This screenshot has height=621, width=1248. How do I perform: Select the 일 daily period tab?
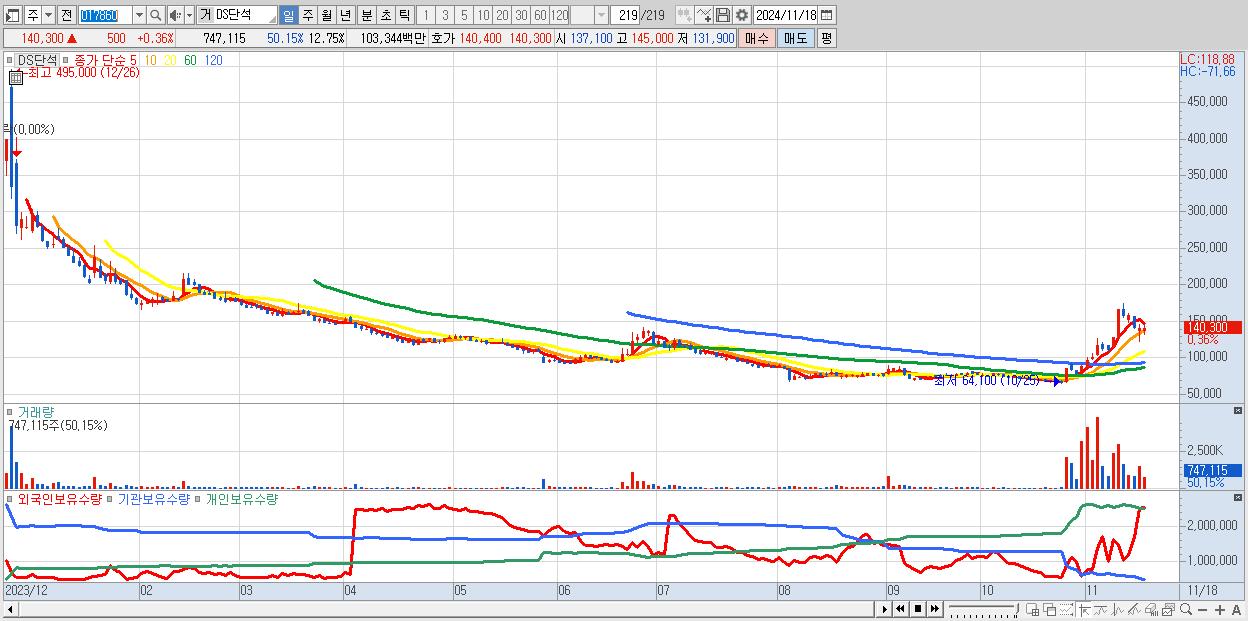[x=288, y=15]
